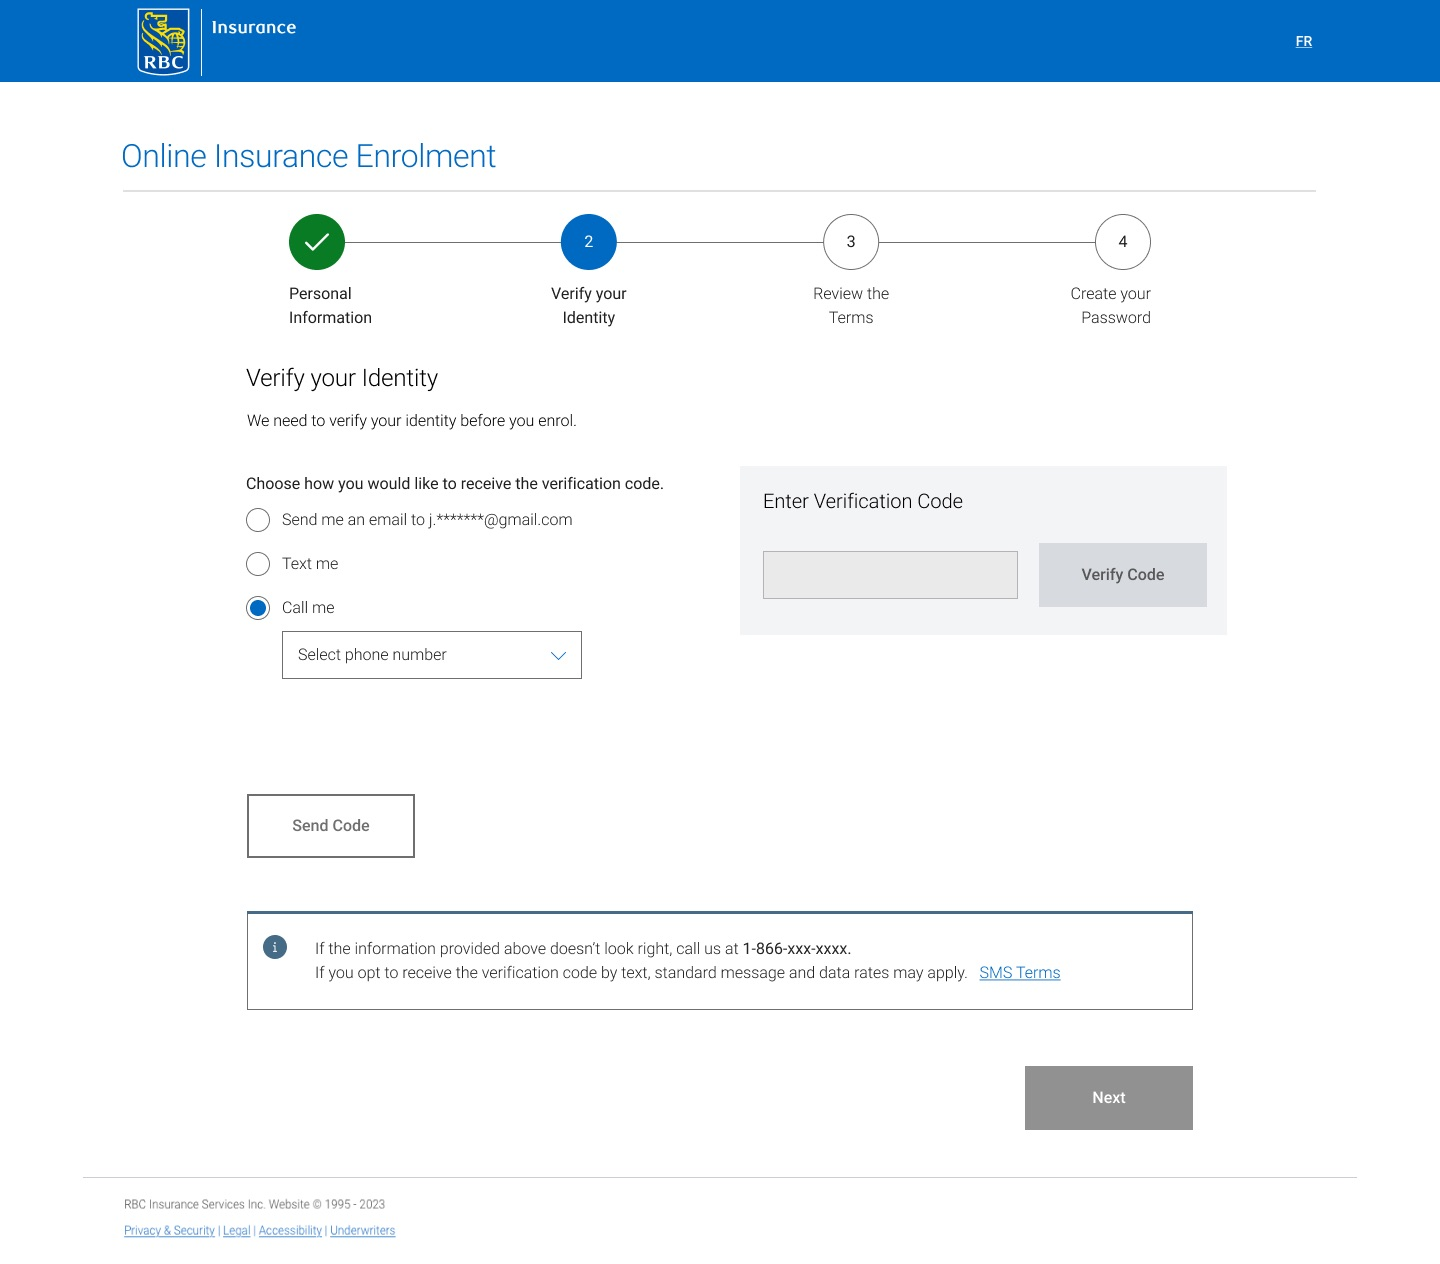Click the step 3 circle
The width and height of the screenshot is (1440, 1264).
(x=851, y=242)
